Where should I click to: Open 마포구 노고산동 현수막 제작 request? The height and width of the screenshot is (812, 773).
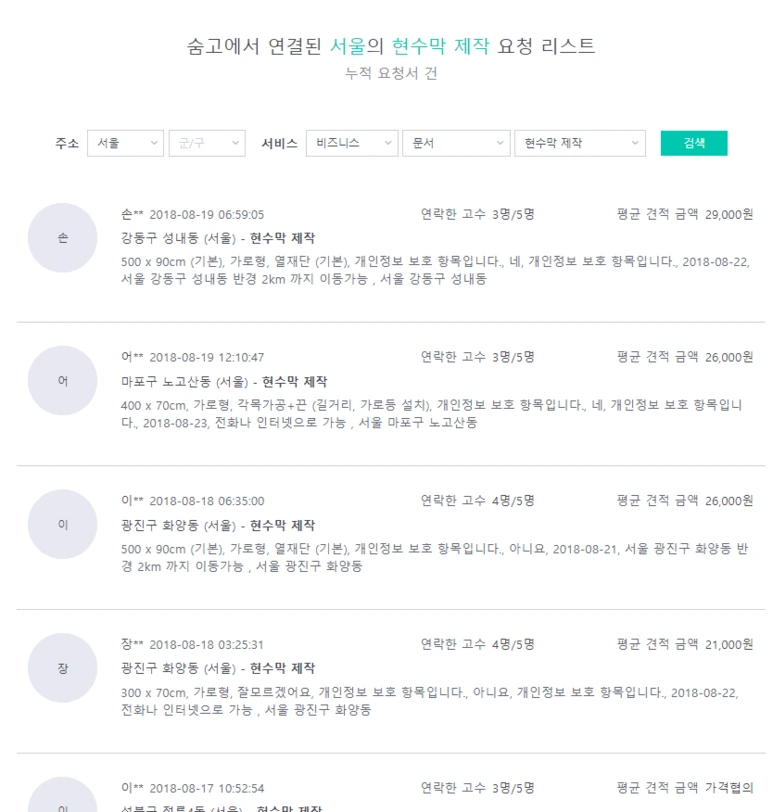coord(223,382)
